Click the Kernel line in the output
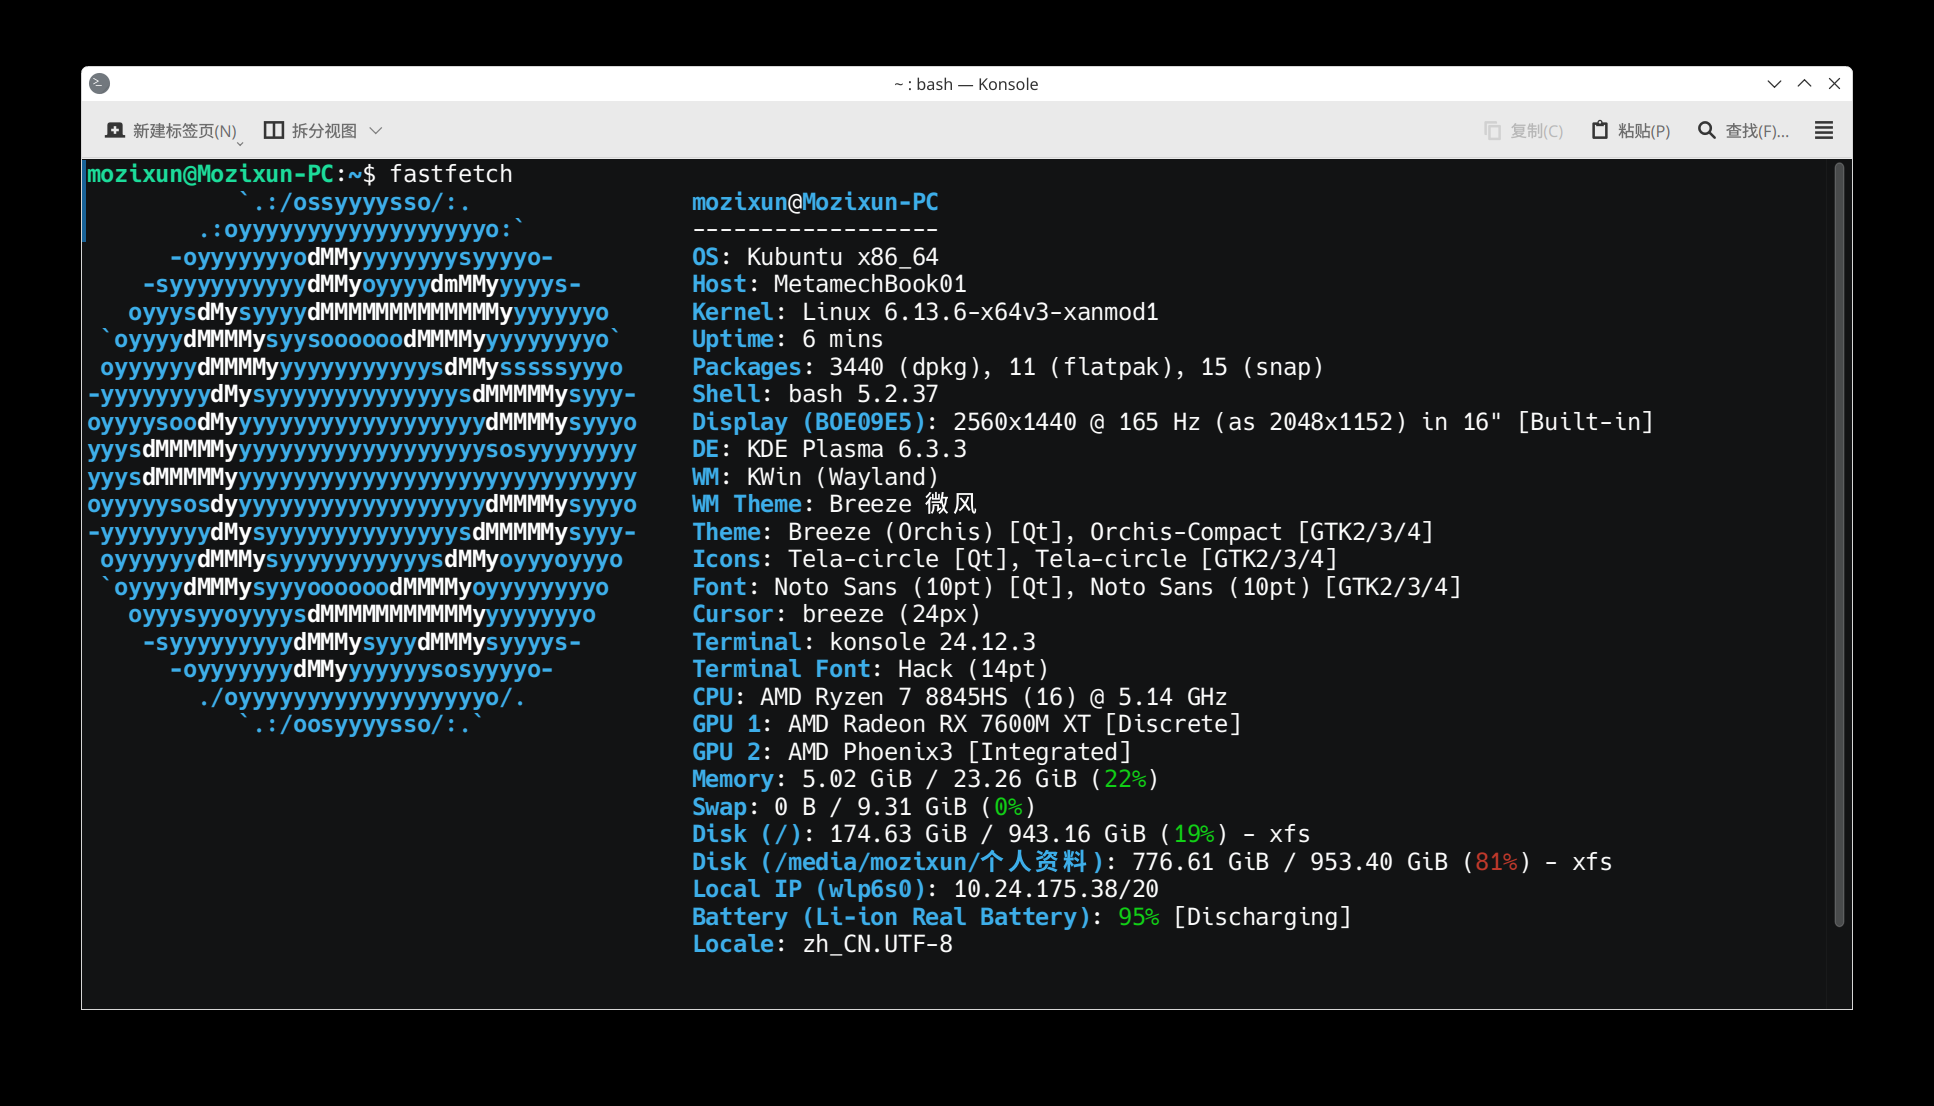 click(925, 312)
